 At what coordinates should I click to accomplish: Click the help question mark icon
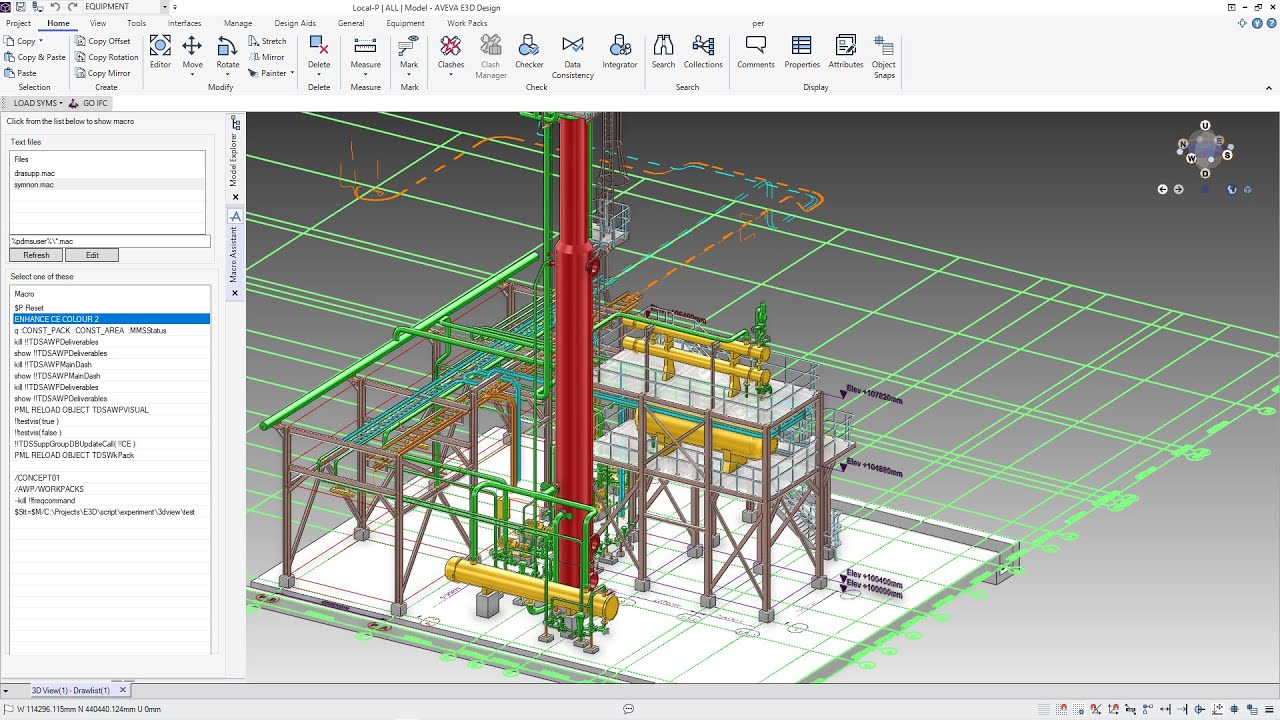[x=1271, y=22]
